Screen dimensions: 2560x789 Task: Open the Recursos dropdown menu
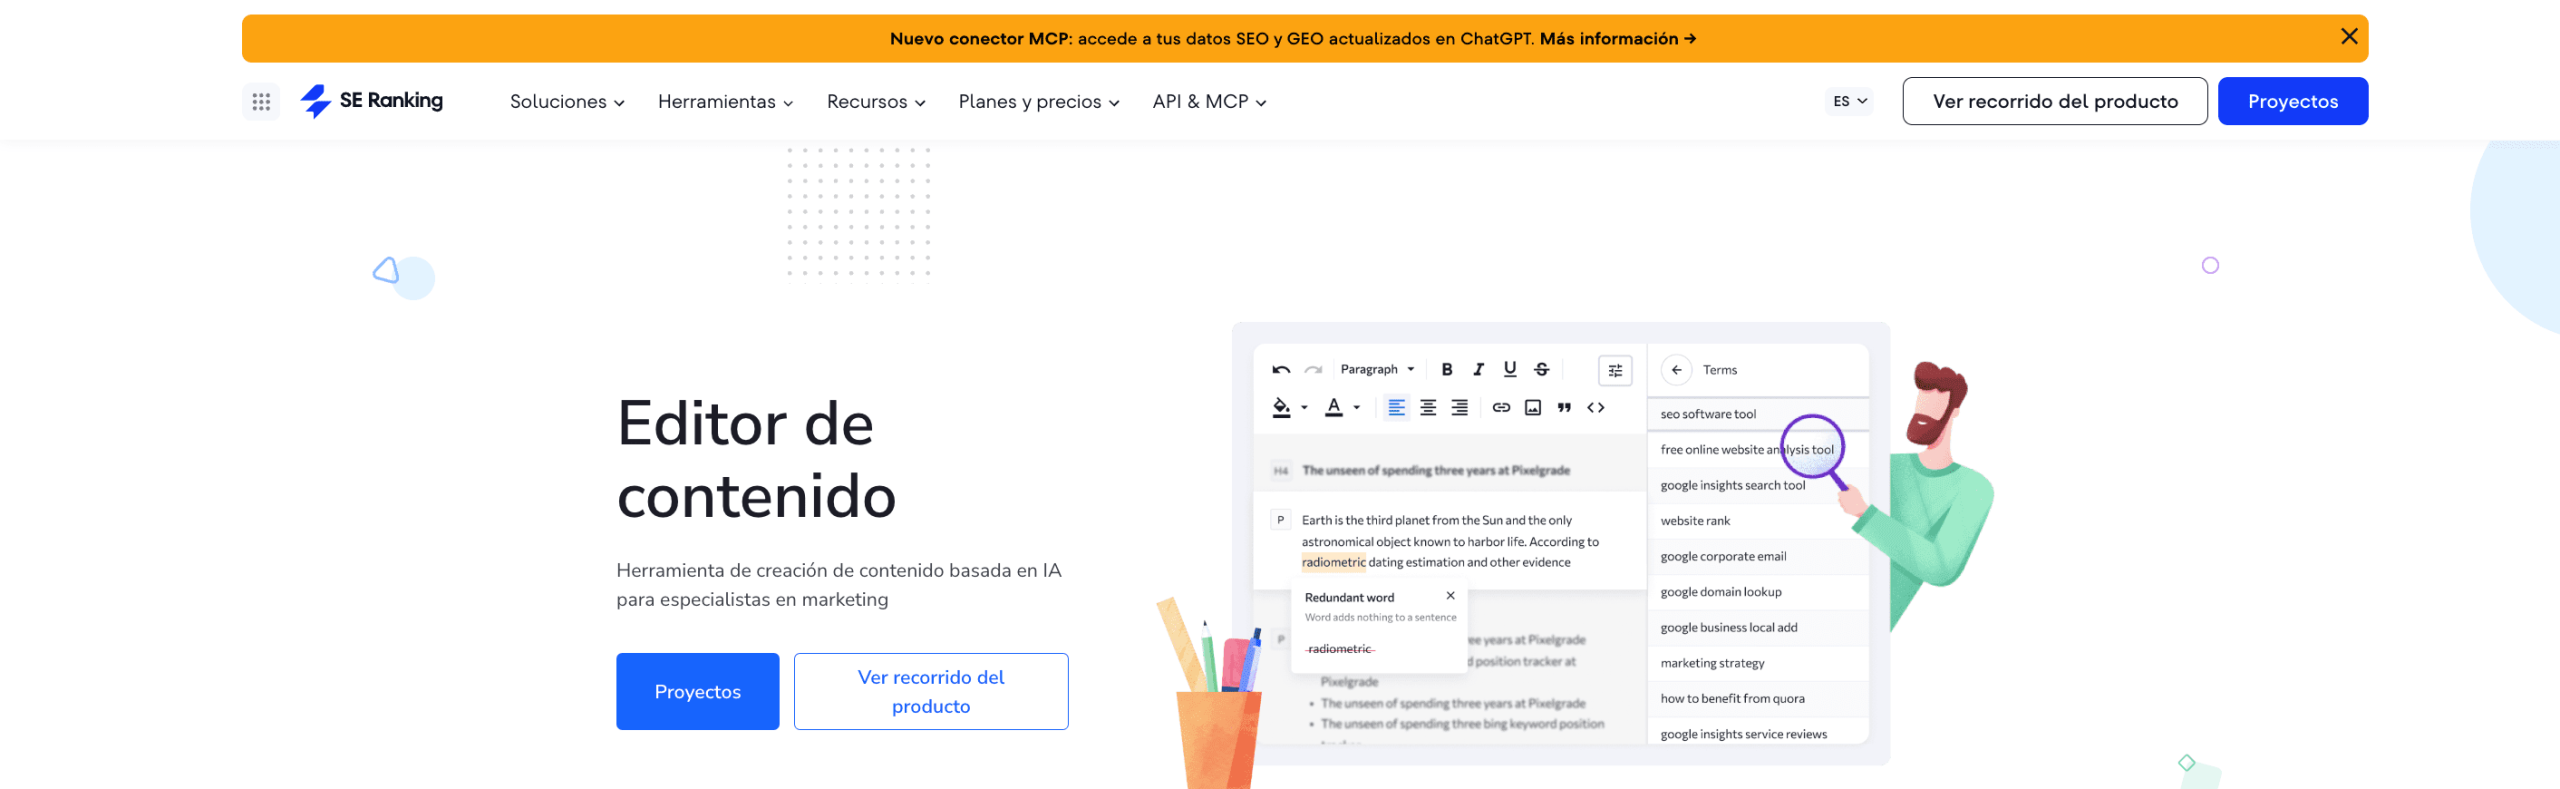[876, 102]
